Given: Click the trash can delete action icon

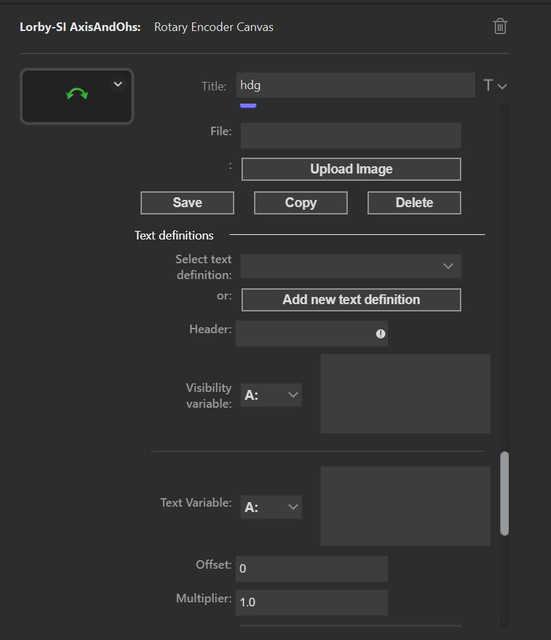Looking at the screenshot, I should (x=500, y=27).
